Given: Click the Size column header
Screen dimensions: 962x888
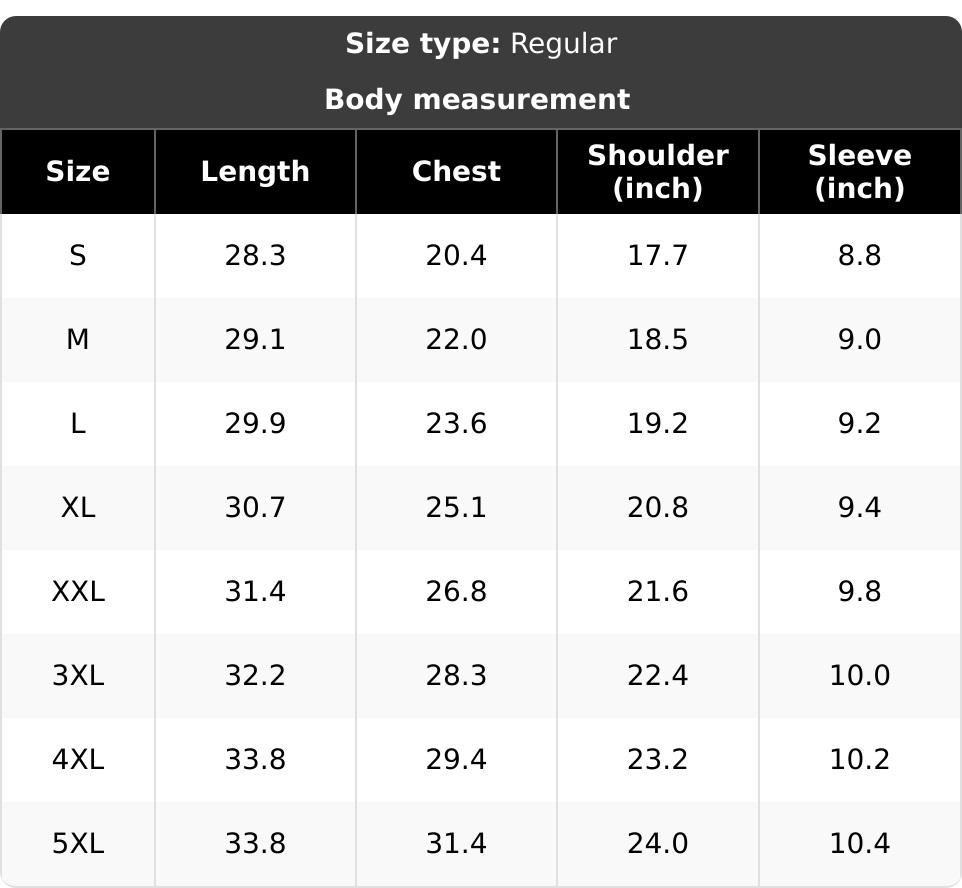Looking at the screenshot, I should (78, 171).
